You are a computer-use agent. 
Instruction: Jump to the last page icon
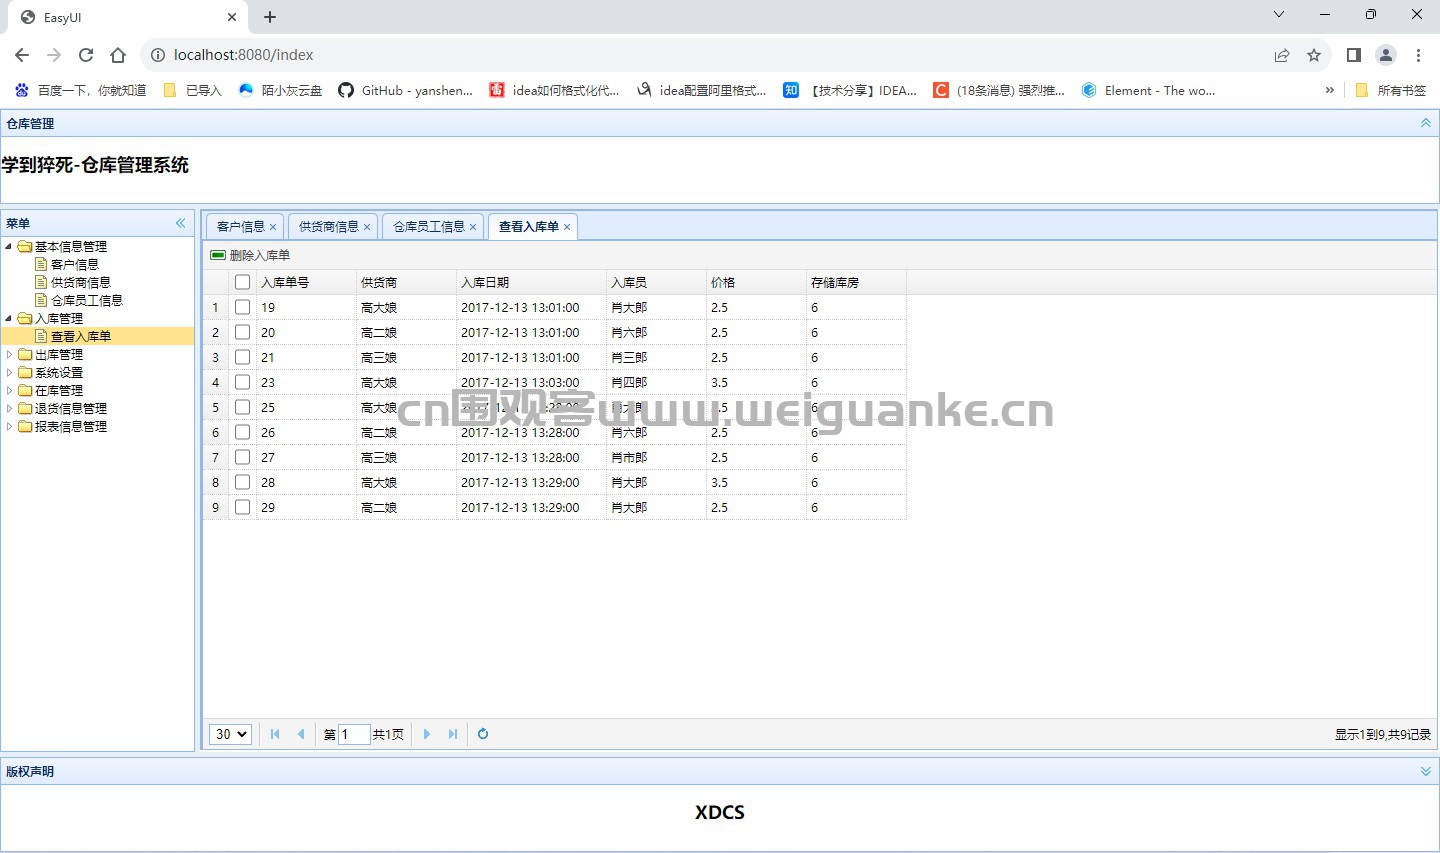click(x=453, y=734)
